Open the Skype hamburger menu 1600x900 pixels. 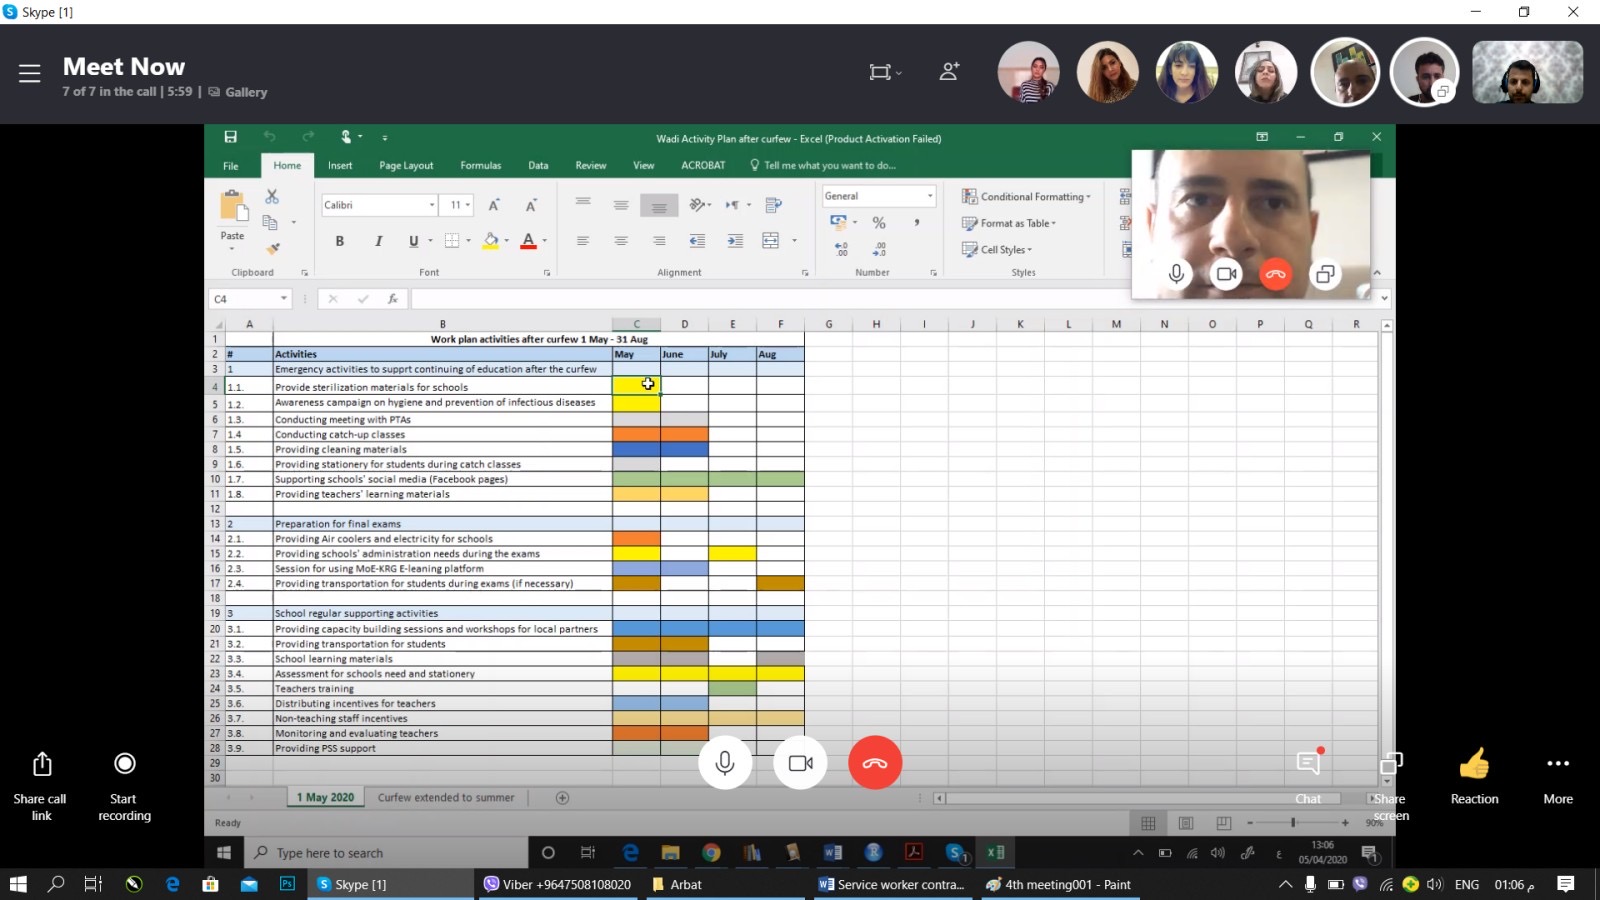click(x=30, y=73)
